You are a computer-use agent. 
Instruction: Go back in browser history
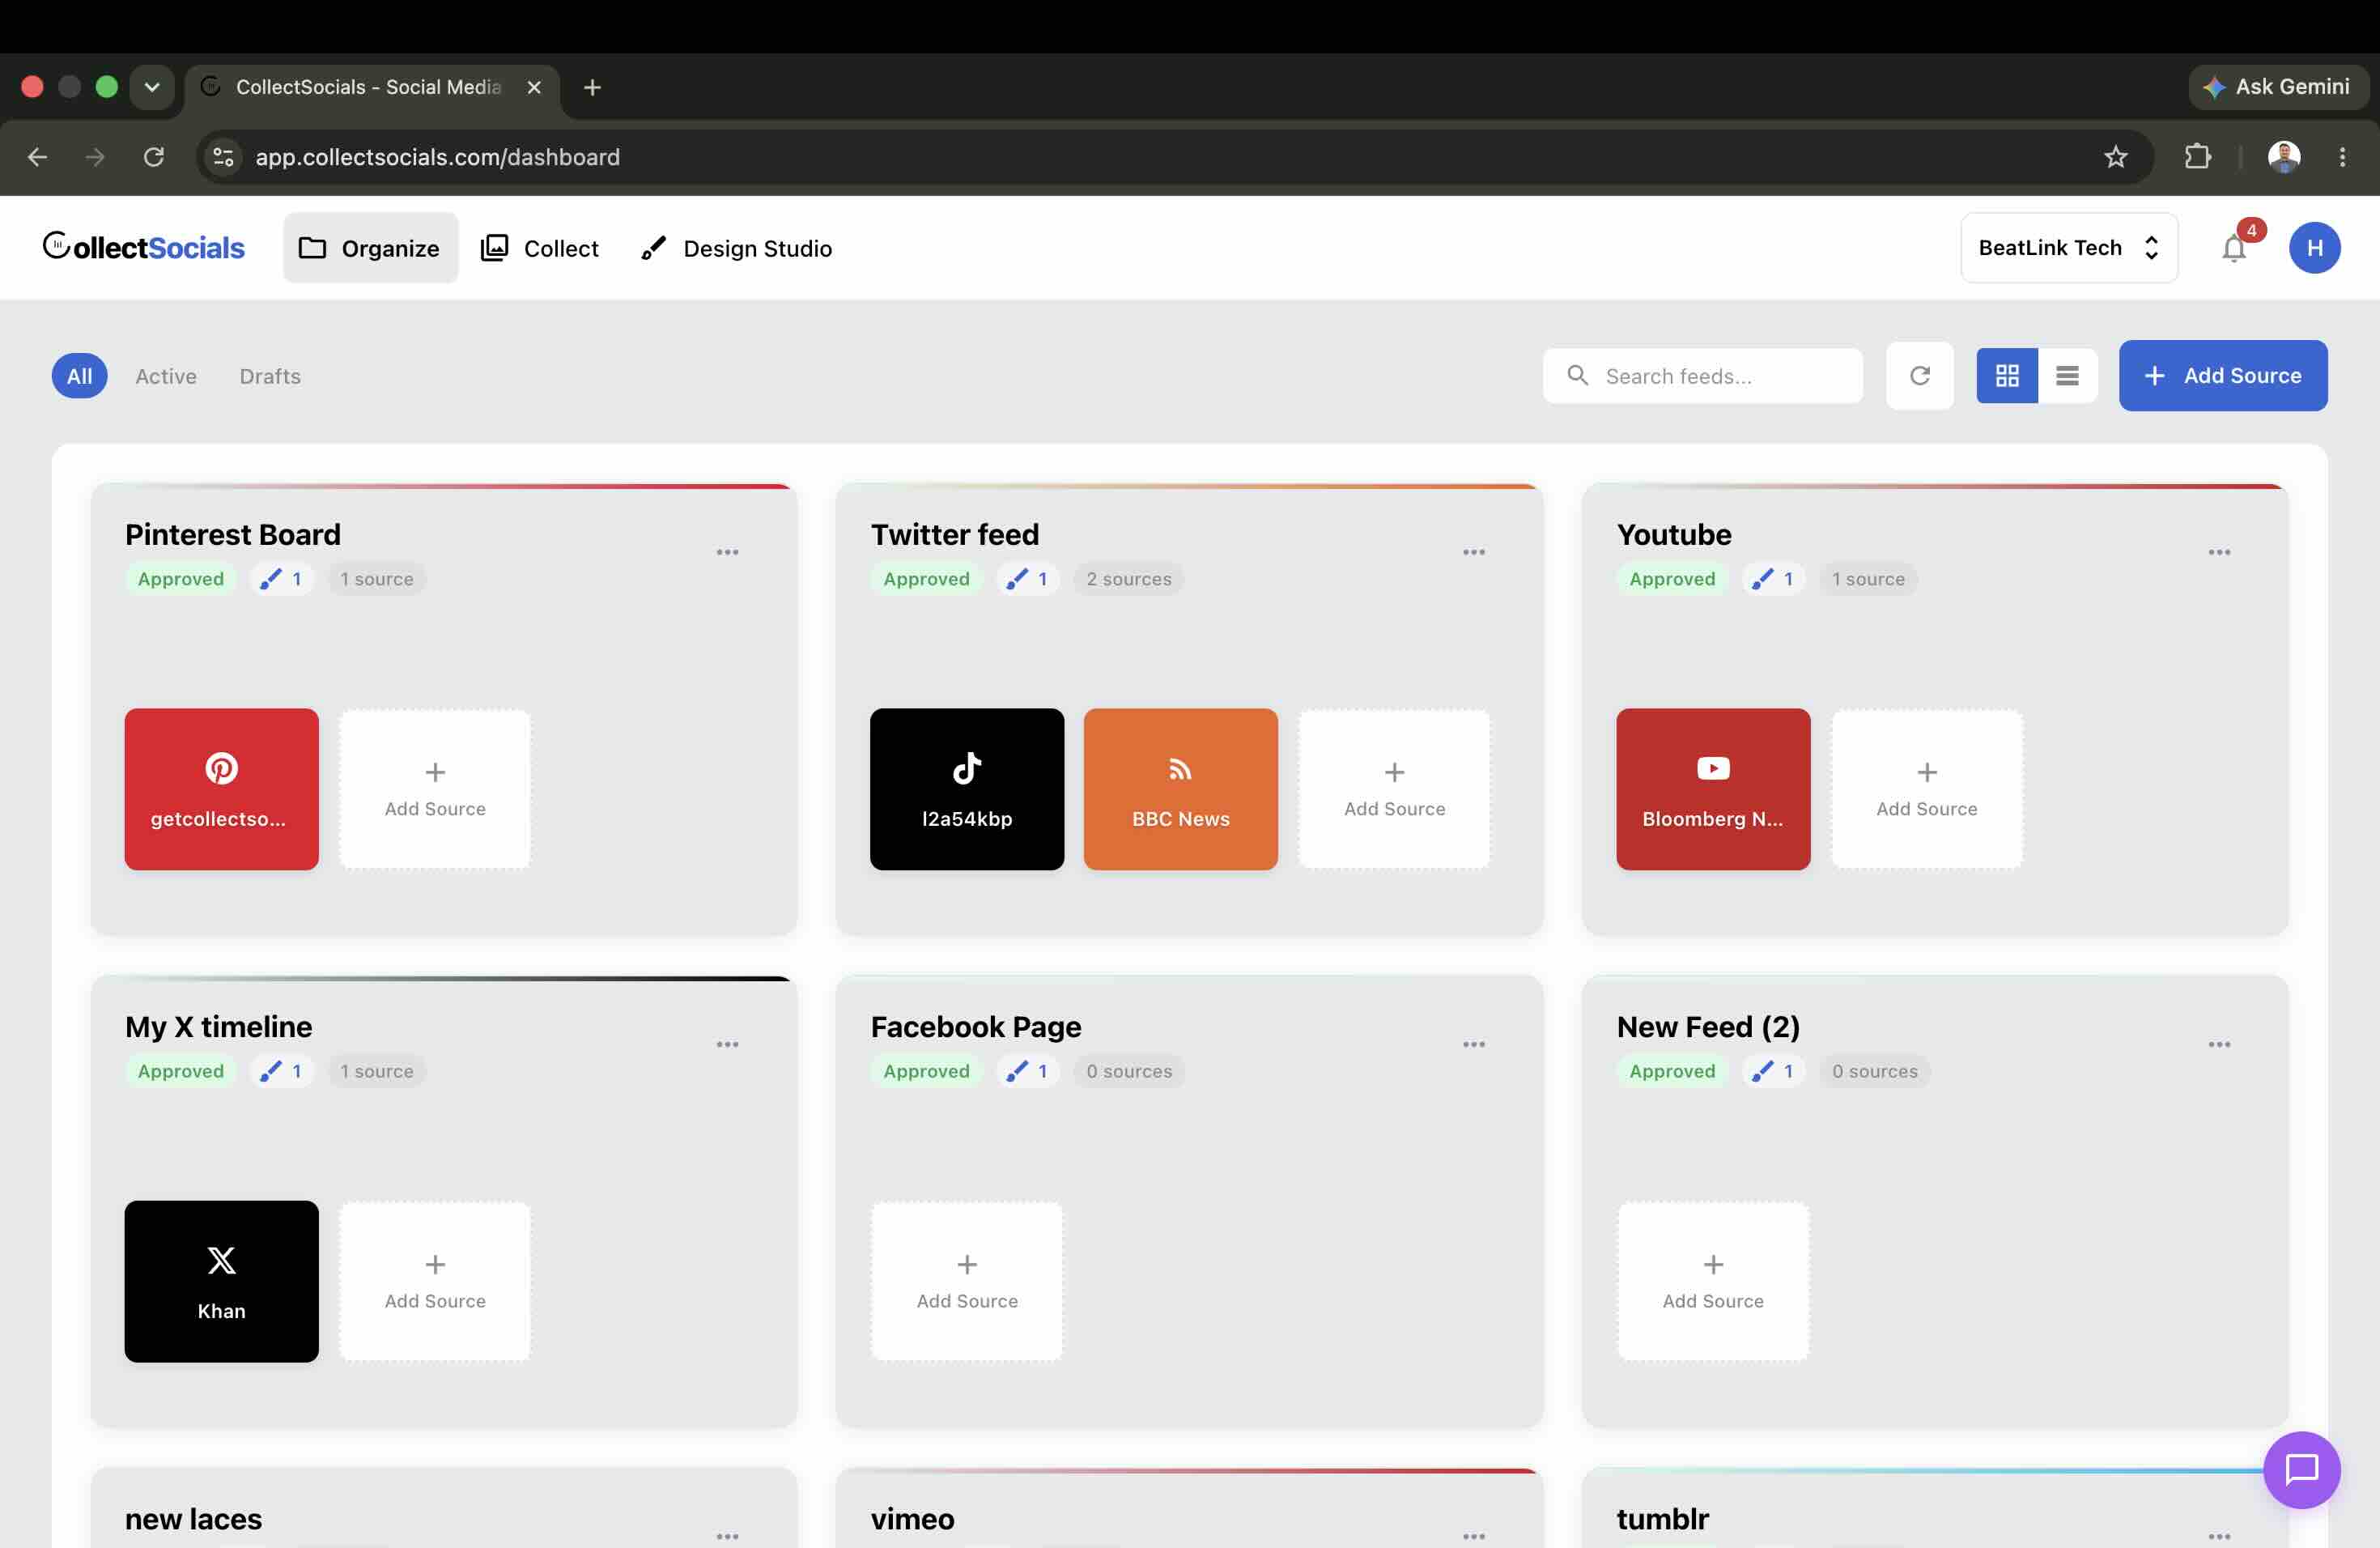tap(37, 157)
